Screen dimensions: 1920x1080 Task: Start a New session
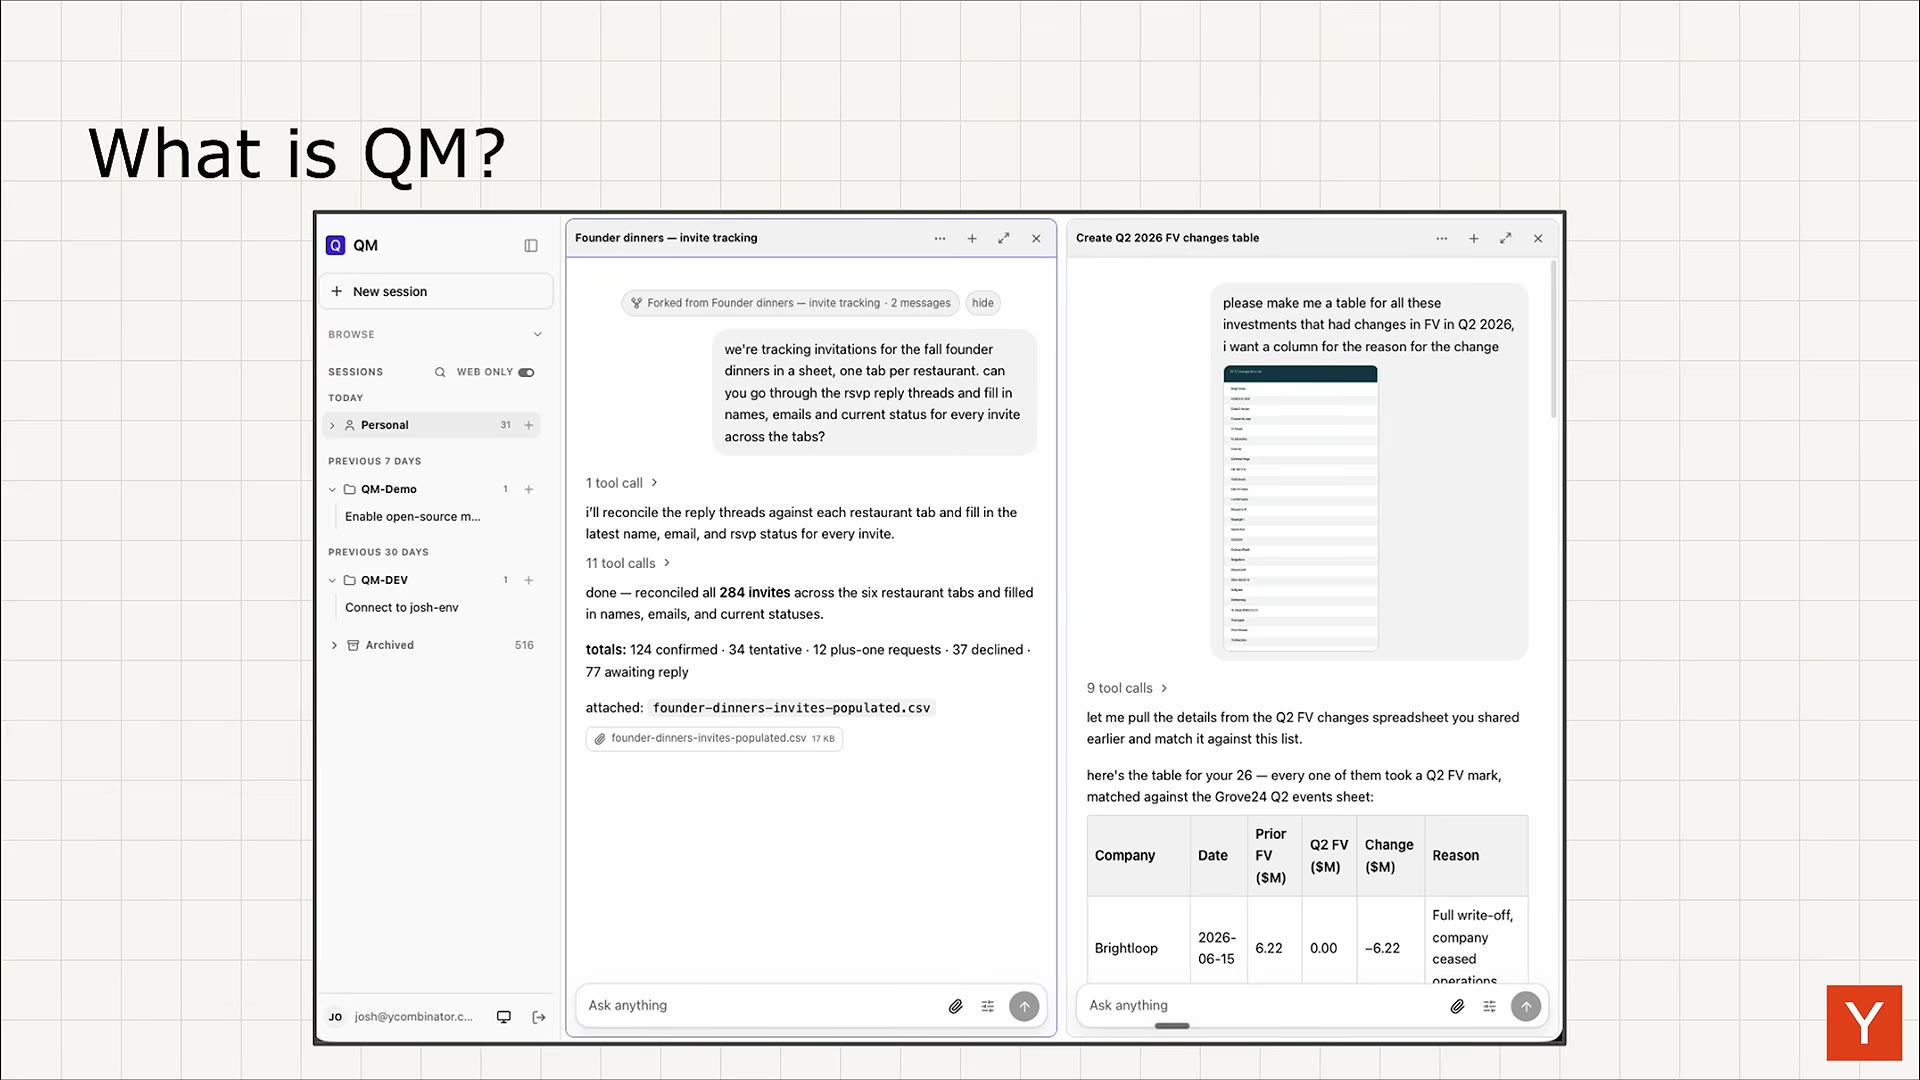[436, 292]
